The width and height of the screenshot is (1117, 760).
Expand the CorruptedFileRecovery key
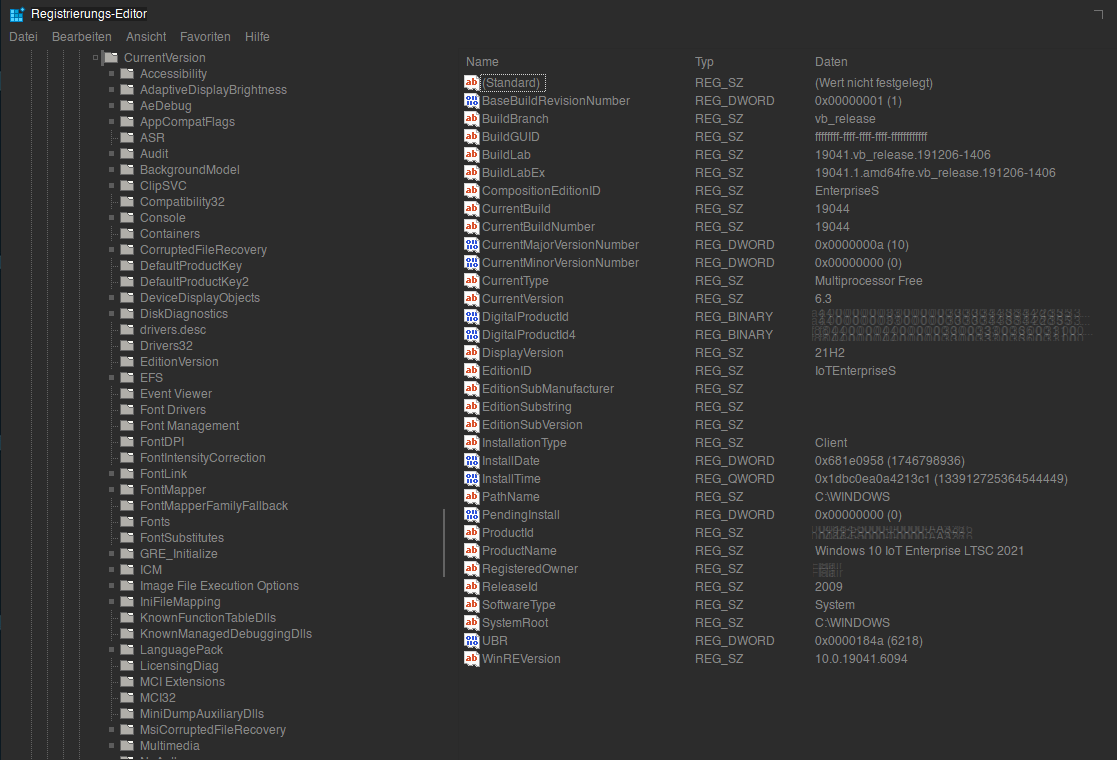[111, 250]
